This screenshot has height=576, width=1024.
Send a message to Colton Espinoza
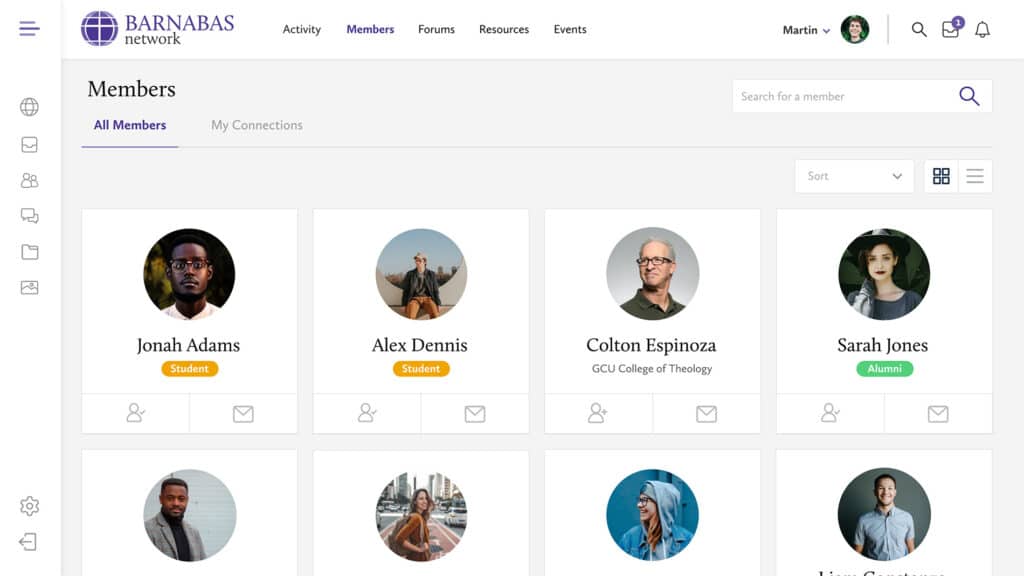coord(706,413)
